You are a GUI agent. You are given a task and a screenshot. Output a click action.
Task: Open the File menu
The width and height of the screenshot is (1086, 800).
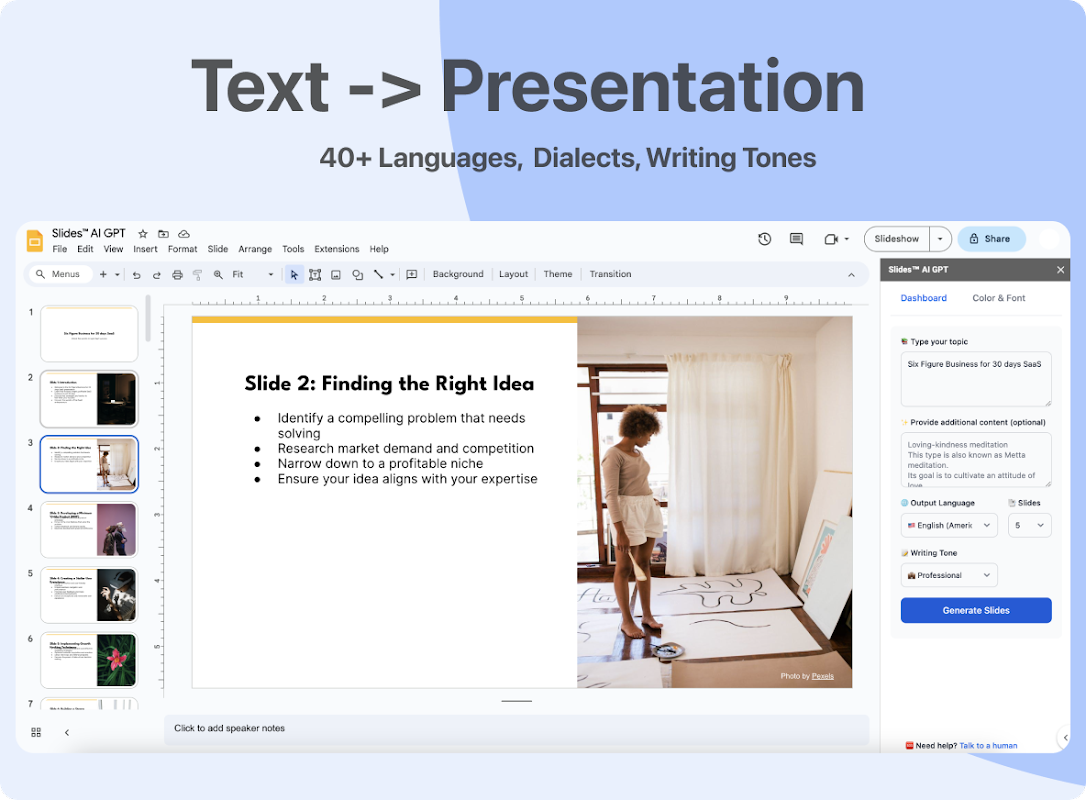click(60, 249)
